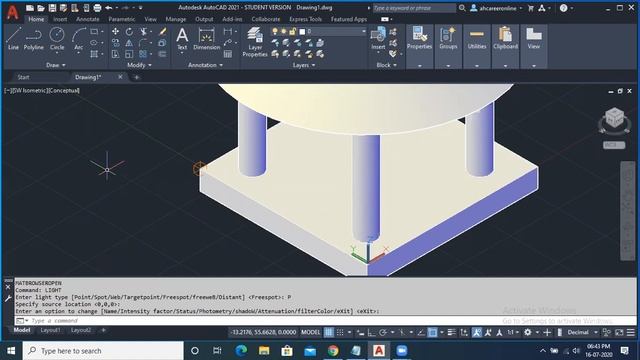Open the current layer dropdown list

(x=363, y=31)
